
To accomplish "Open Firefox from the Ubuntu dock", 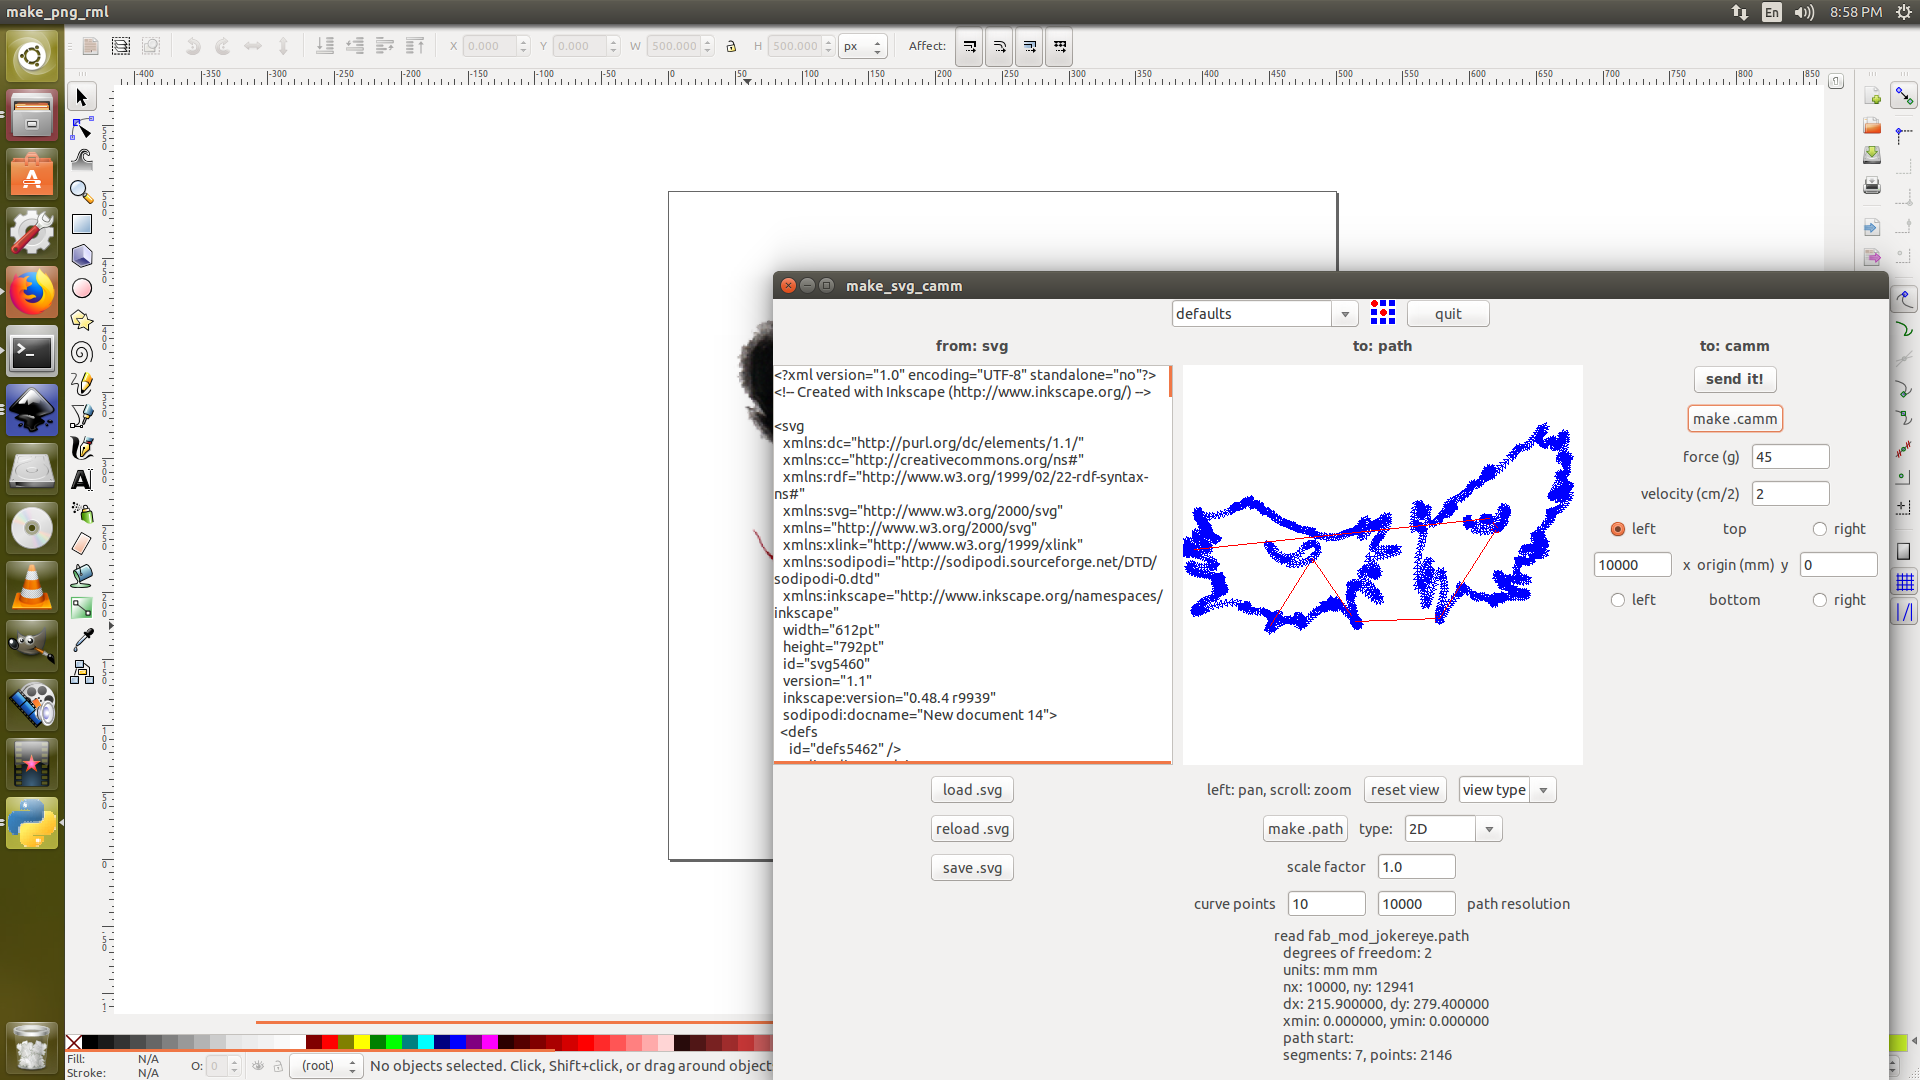I will click(x=32, y=293).
